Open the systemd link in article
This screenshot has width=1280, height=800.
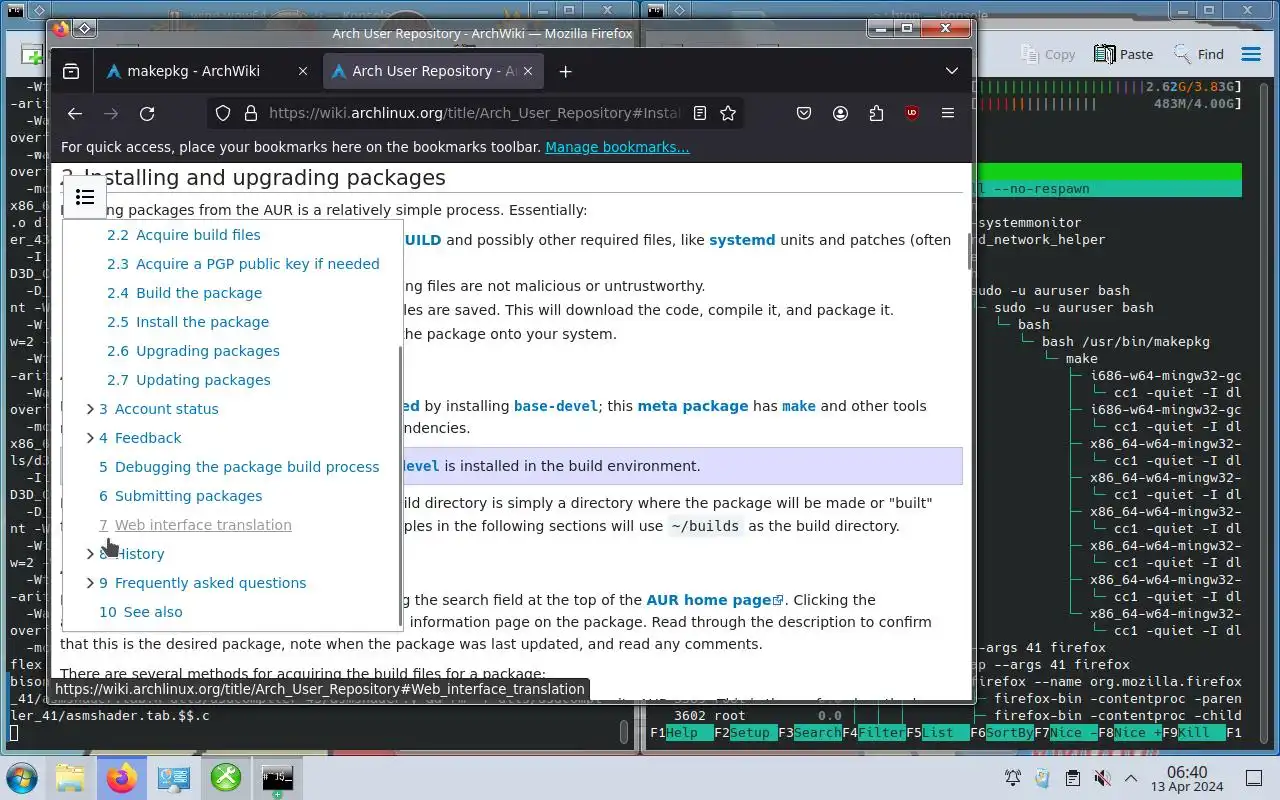(x=742, y=240)
